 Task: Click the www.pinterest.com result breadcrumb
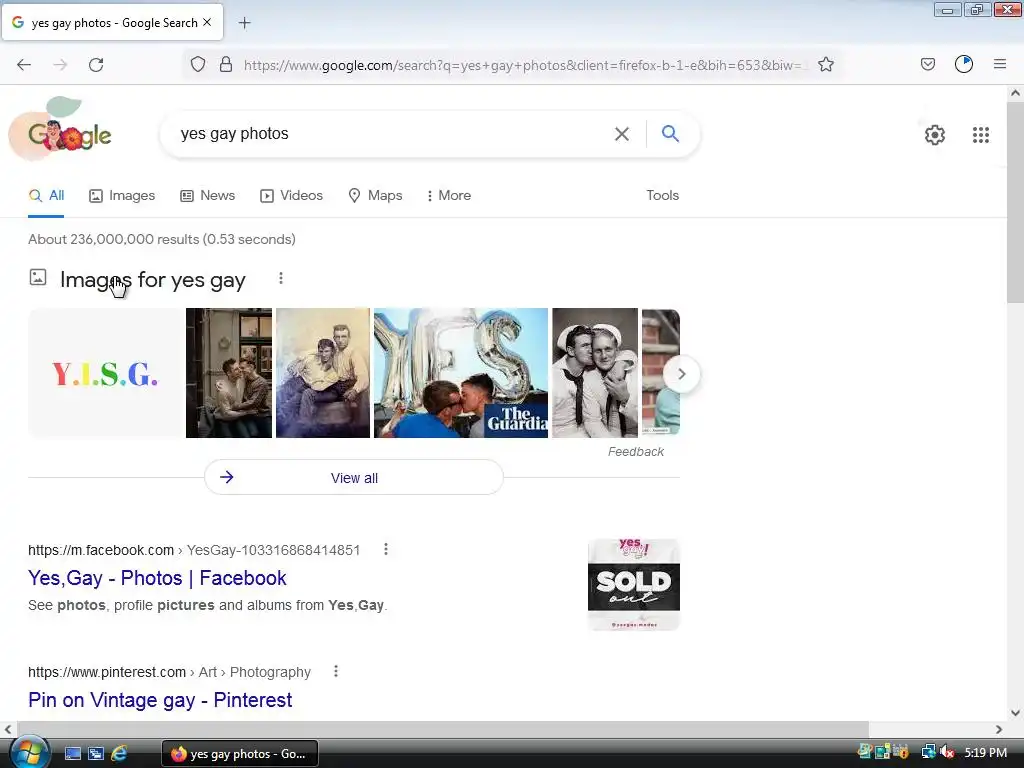[169, 672]
